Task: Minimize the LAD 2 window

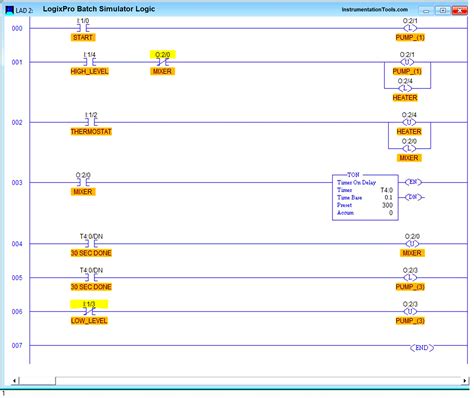Action: tap(426, 11)
